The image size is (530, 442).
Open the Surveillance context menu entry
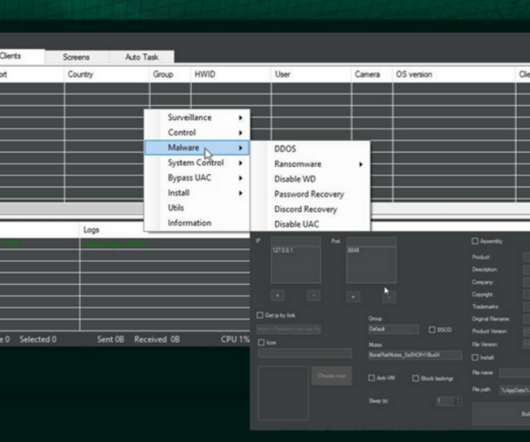[x=197, y=117]
